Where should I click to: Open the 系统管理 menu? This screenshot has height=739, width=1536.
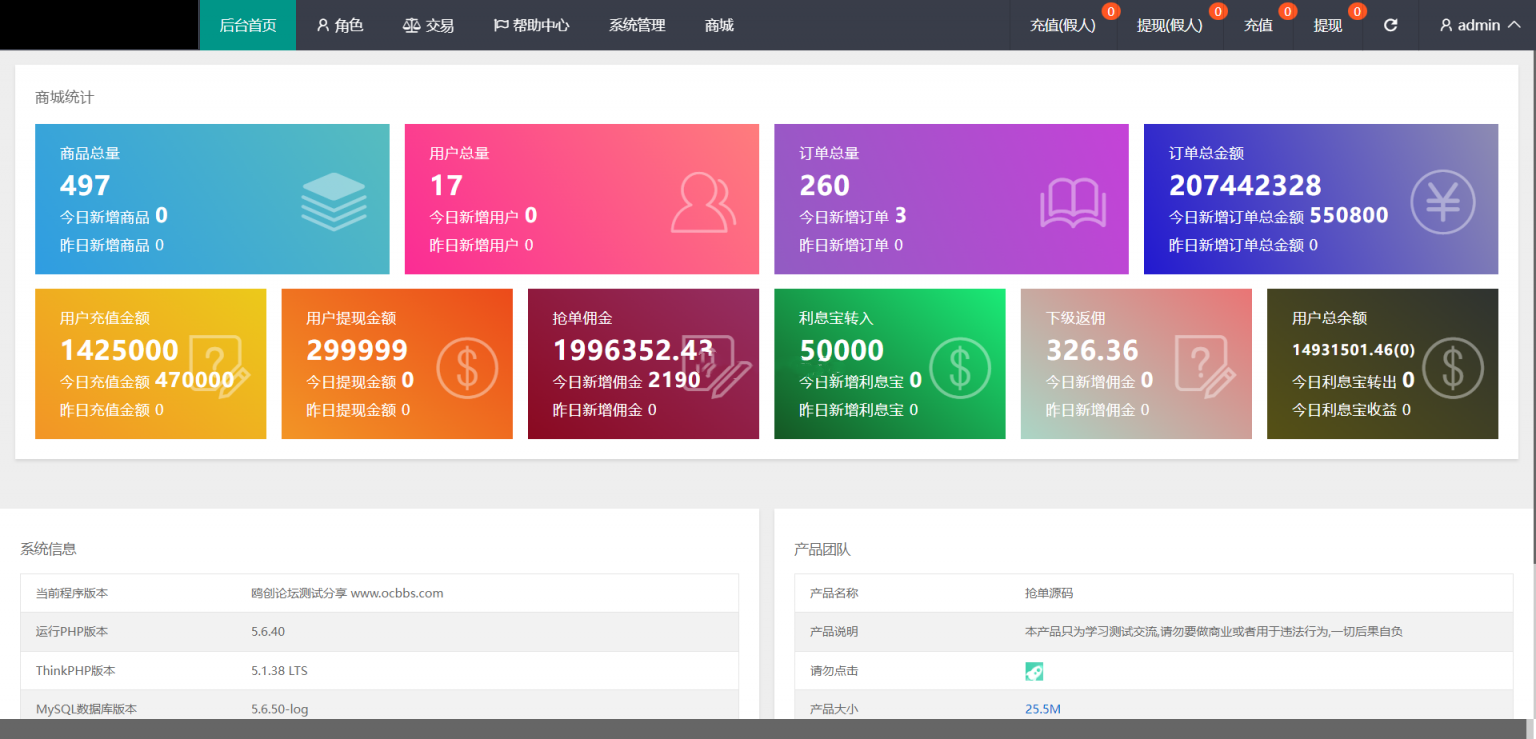tap(637, 25)
